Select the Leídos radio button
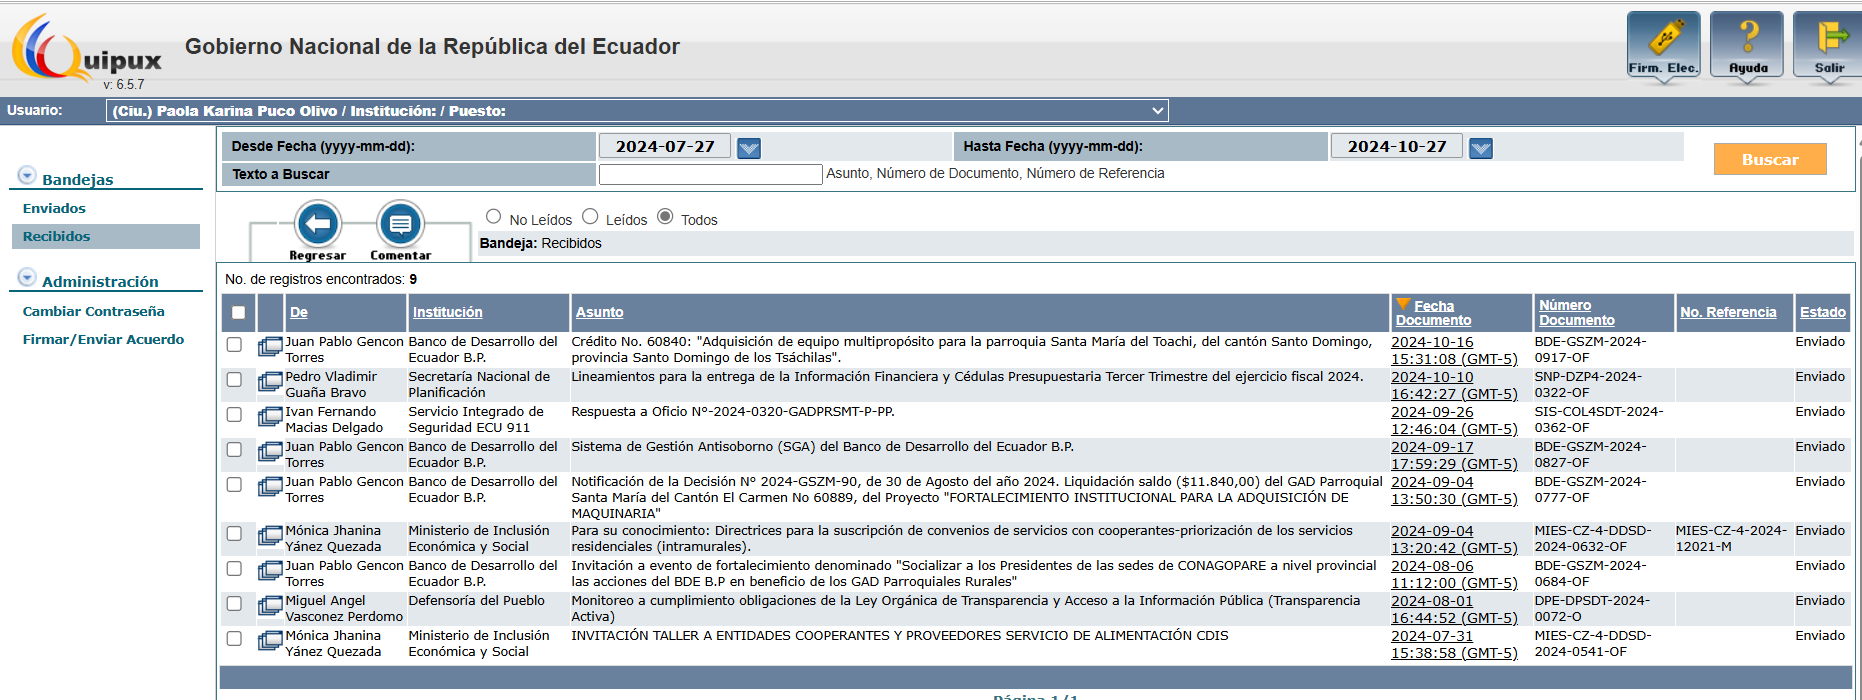This screenshot has width=1862, height=700. pyautogui.click(x=590, y=217)
